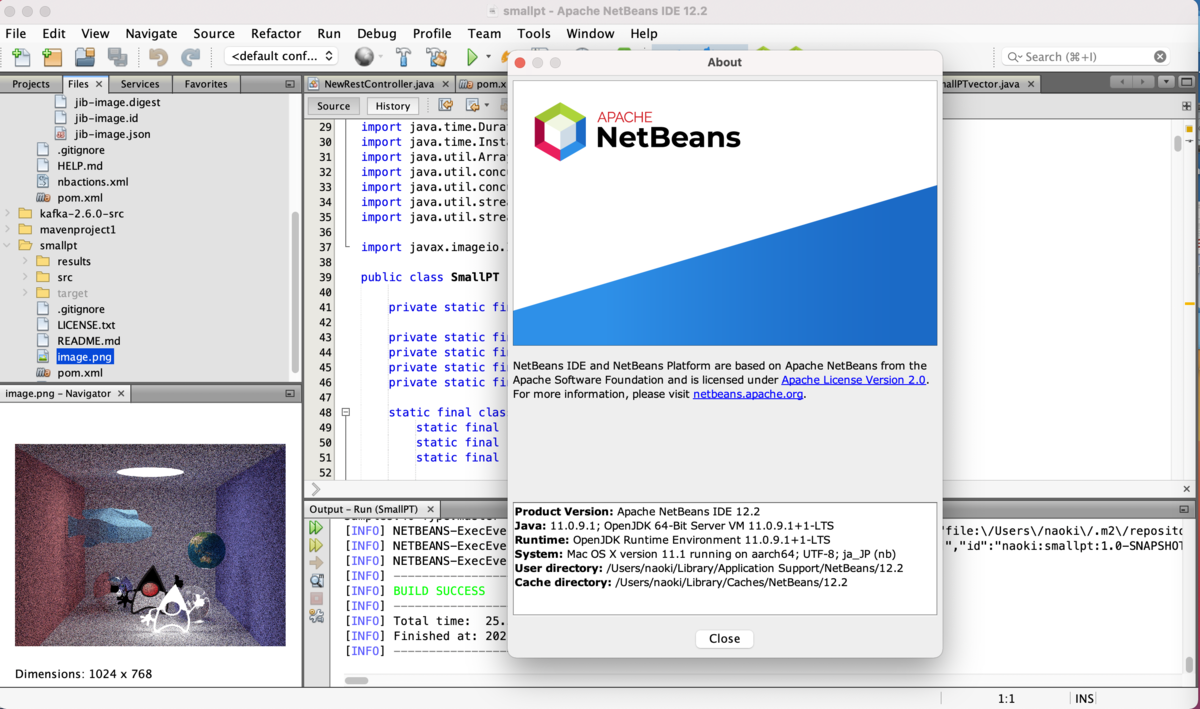Image resolution: width=1200 pixels, height=709 pixels.
Task: Toggle the Source view button in editor
Action: tap(333, 106)
